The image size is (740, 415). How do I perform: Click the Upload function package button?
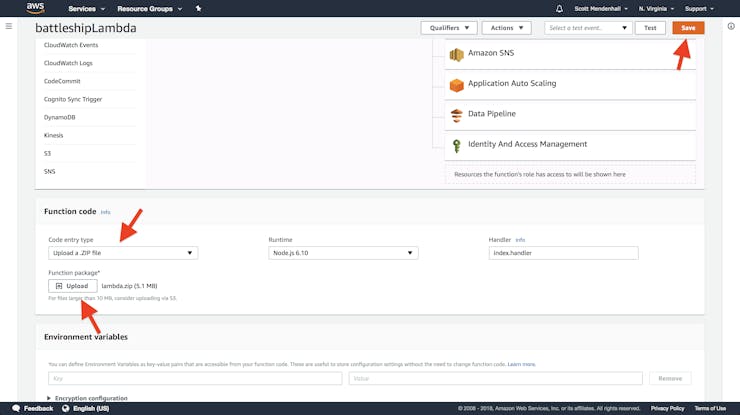pyautogui.click(x=73, y=286)
